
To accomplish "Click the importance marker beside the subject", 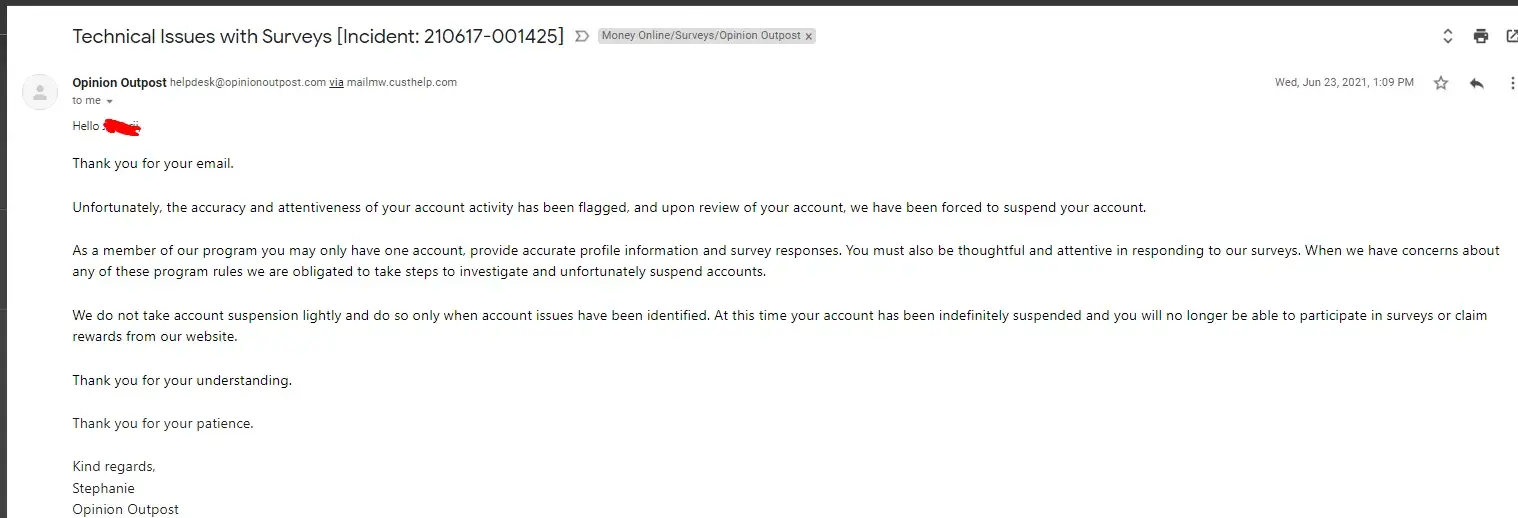I will pyautogui.click(x=582, y=36).
